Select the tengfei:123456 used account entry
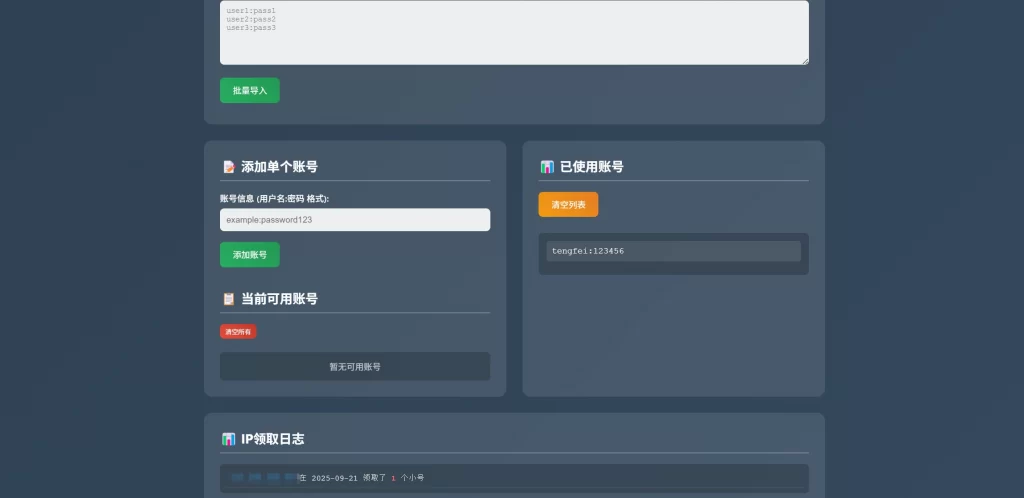Screen dimensions: 1024x498 (x=673, y=251)
